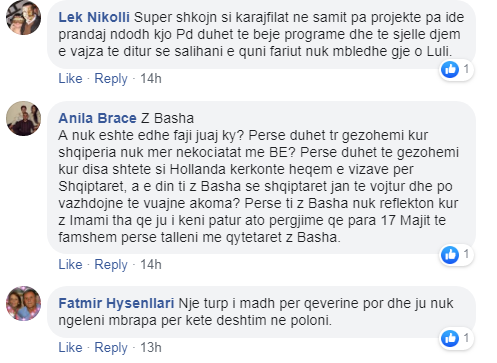View reaction count on Fatmir Hysenllari's comment
Viewport: 497px width, 363px height.
[x=466, y=338]
